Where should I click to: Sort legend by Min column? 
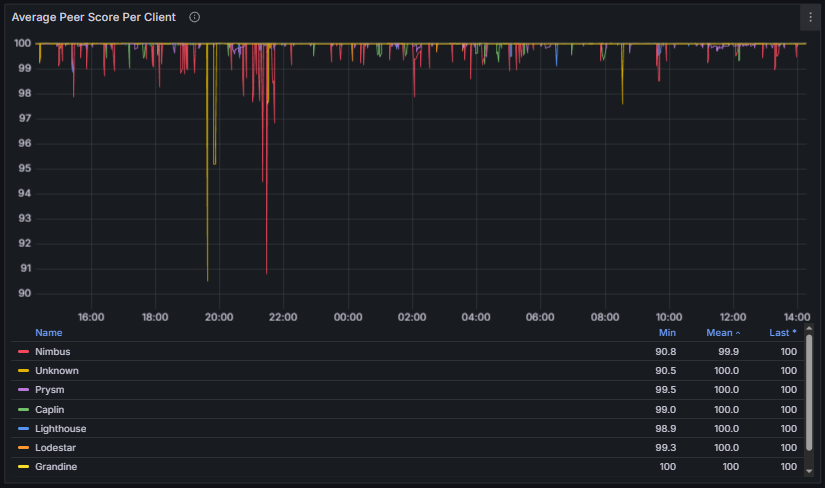[667, 332]
